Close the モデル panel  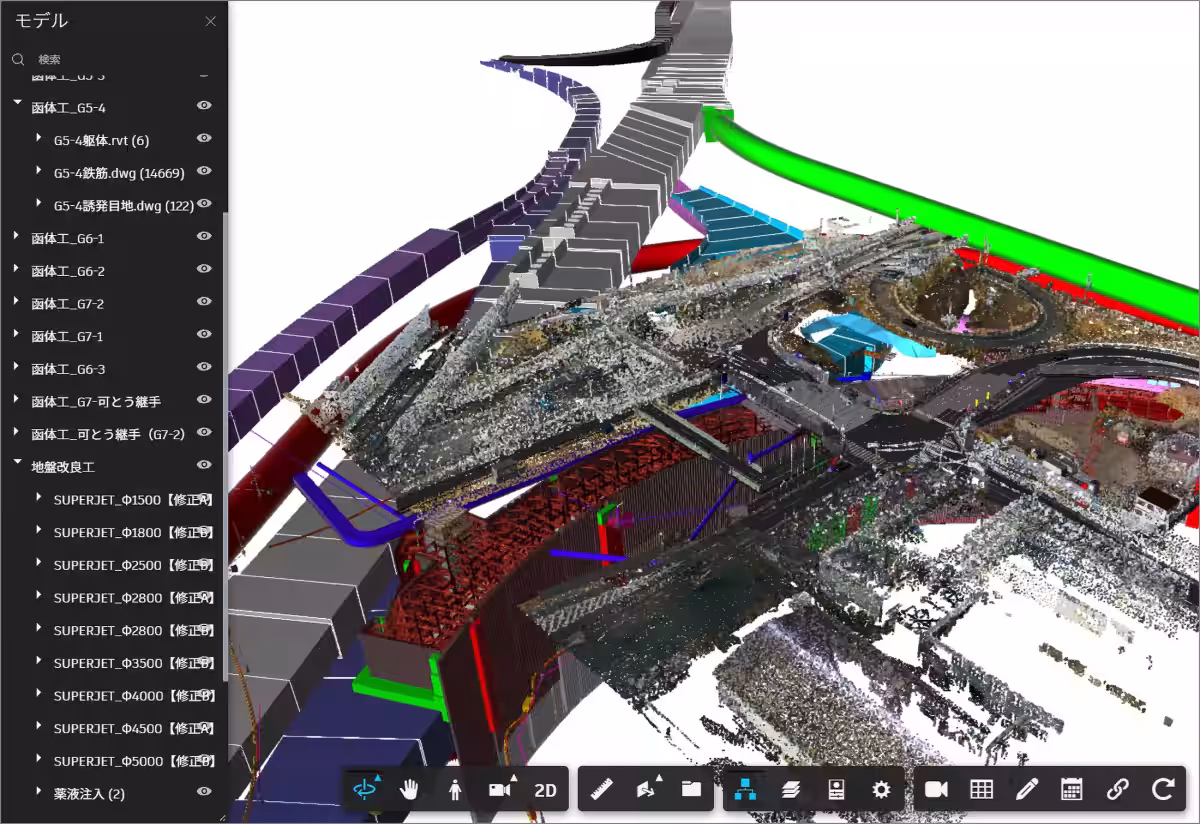(x=210, y=21)
